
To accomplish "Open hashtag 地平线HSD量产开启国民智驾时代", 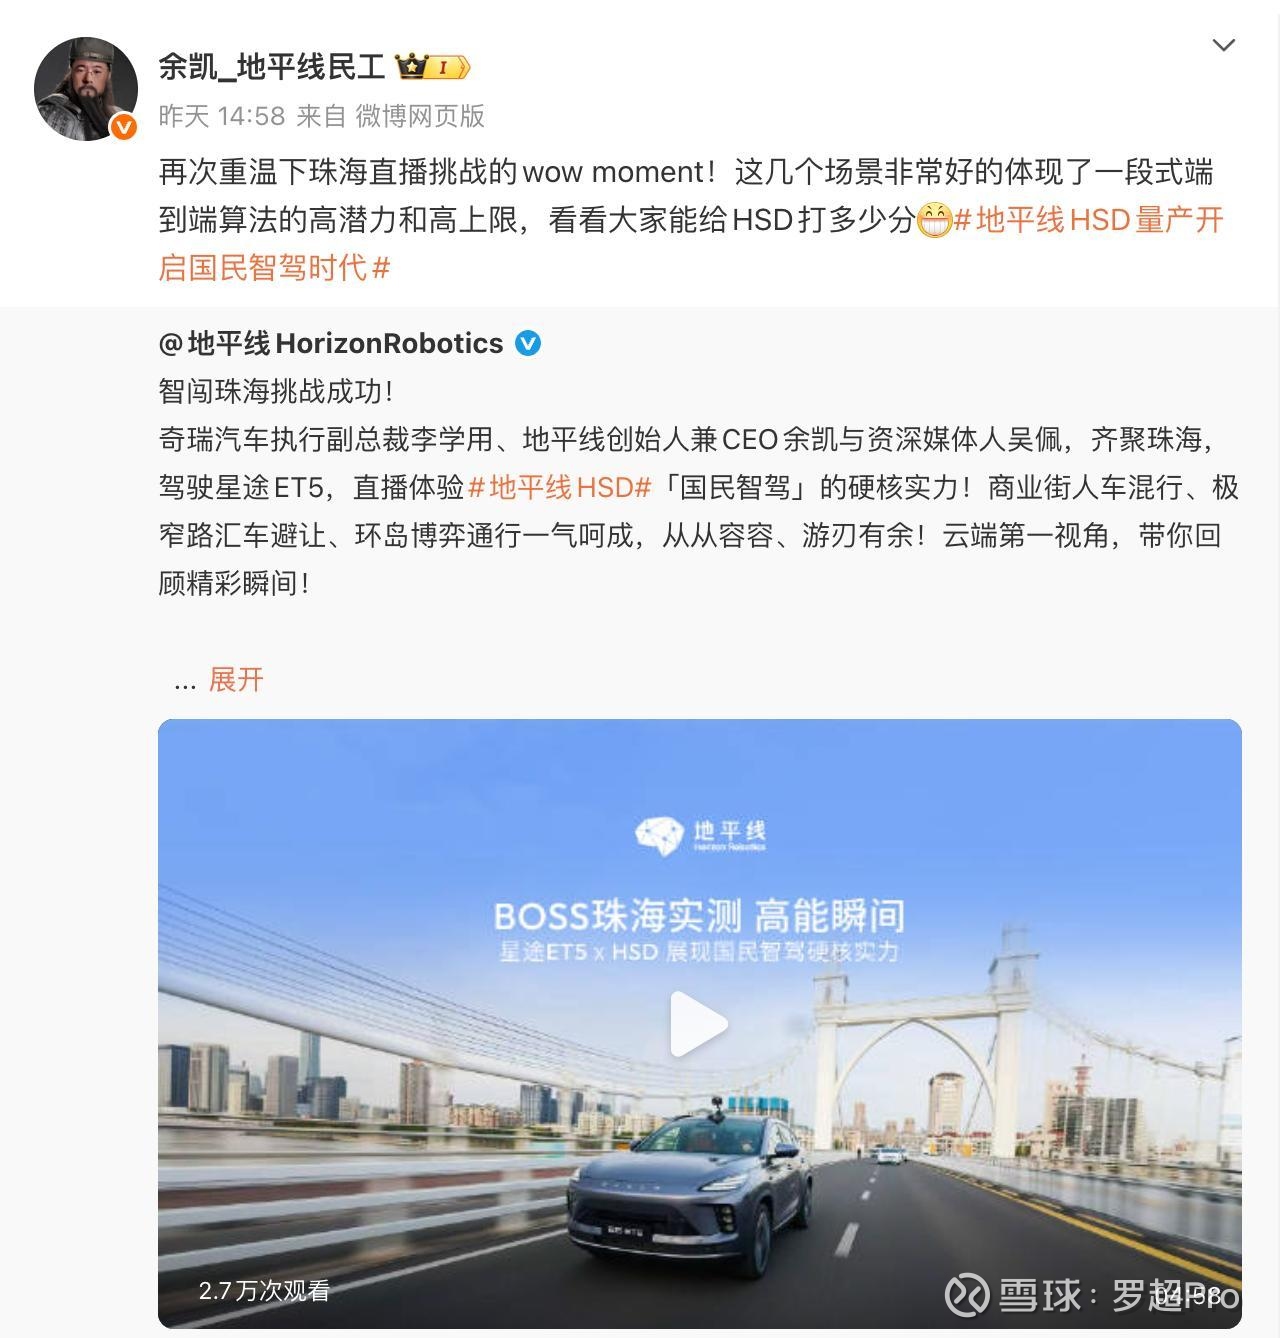I will click(691, 244).
